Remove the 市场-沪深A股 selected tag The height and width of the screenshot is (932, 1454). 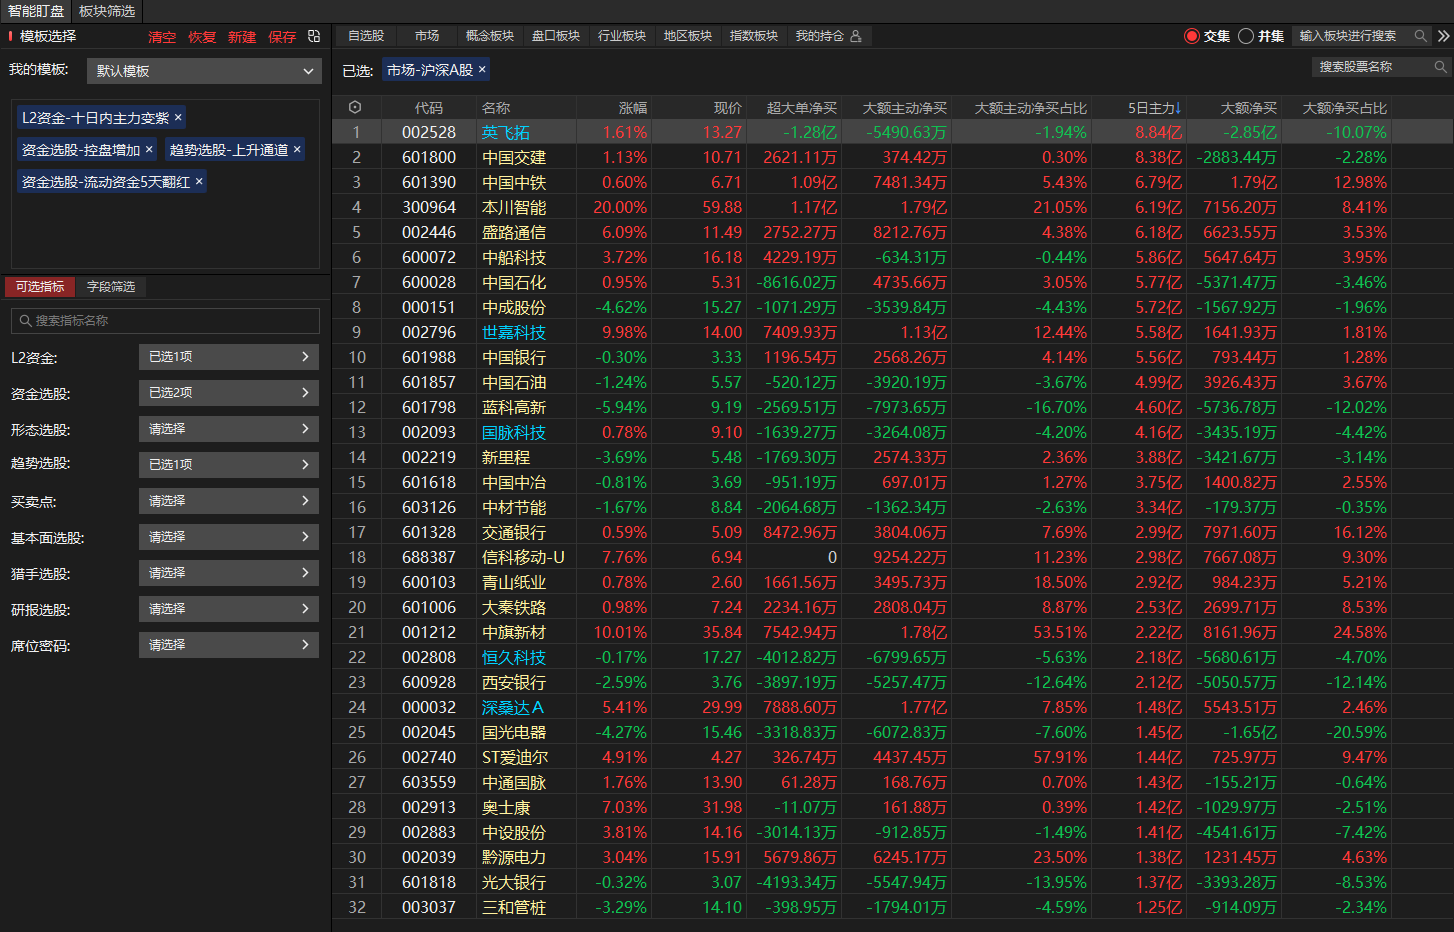[482, 69]
